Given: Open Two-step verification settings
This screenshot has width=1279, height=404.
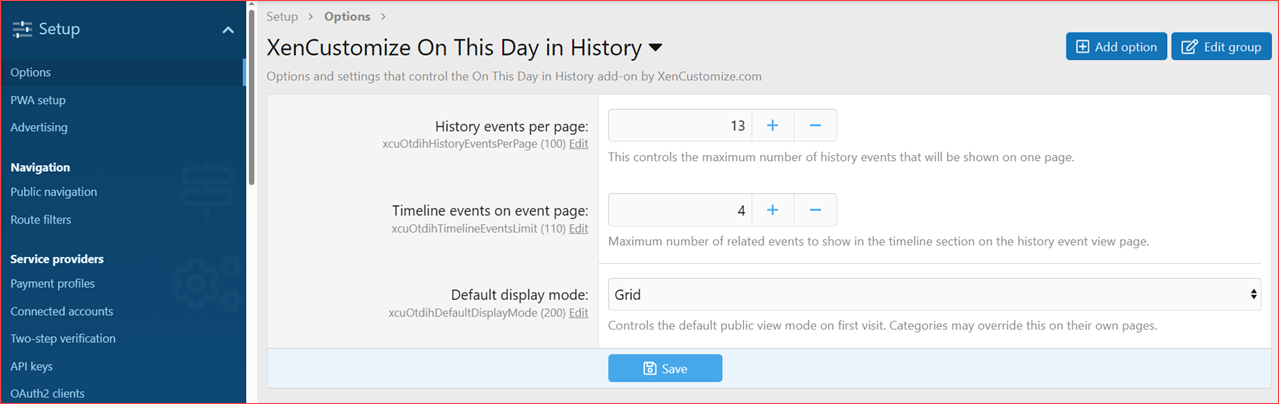Looking at the screenshot, I should tap(63, 339).
